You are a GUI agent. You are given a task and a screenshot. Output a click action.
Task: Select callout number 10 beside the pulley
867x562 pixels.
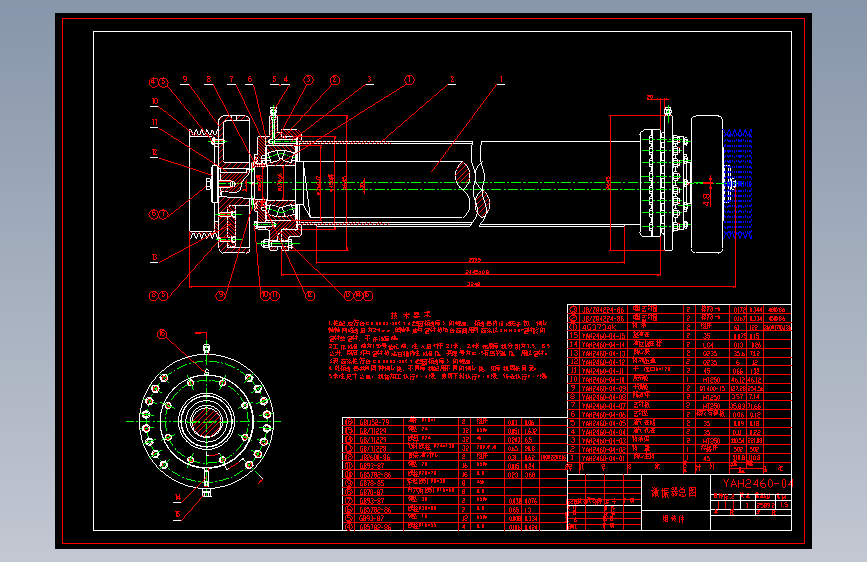pyautogui.click(x=155, y=102)
